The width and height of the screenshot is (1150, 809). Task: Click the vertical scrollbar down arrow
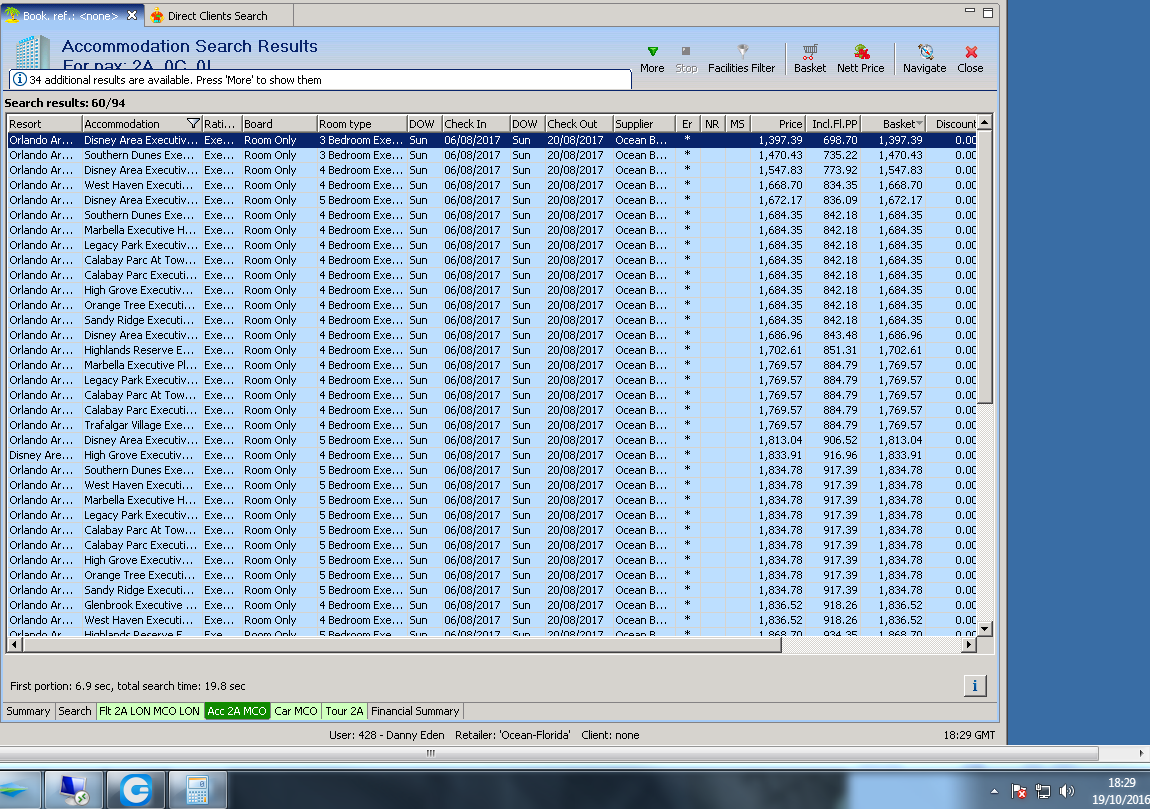(x=984, y=627)
